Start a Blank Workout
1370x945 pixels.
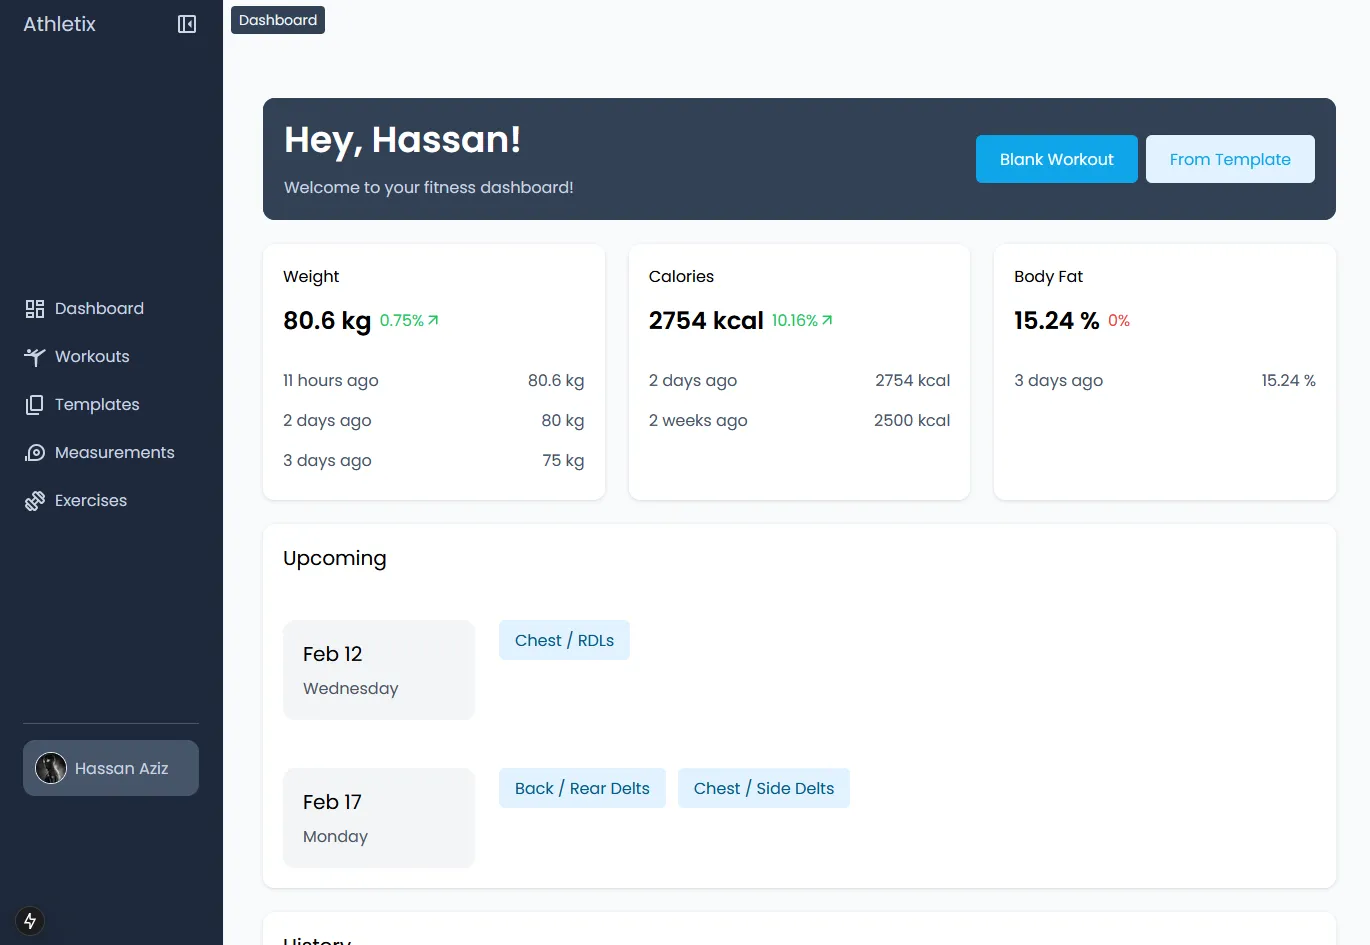[1056, 159]
